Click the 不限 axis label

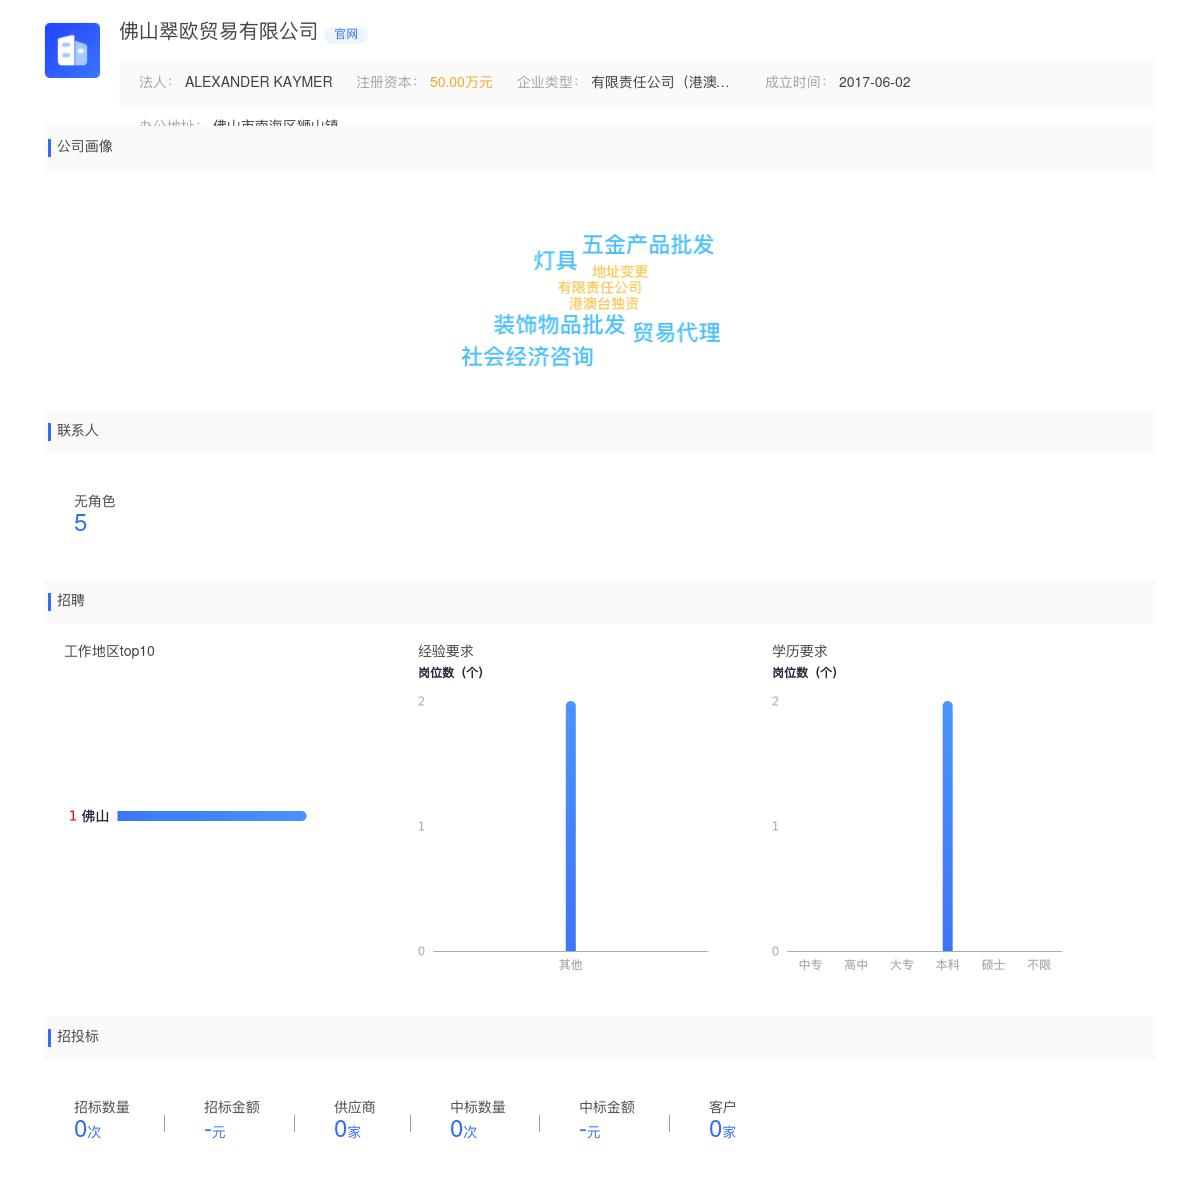[1039, 965]
